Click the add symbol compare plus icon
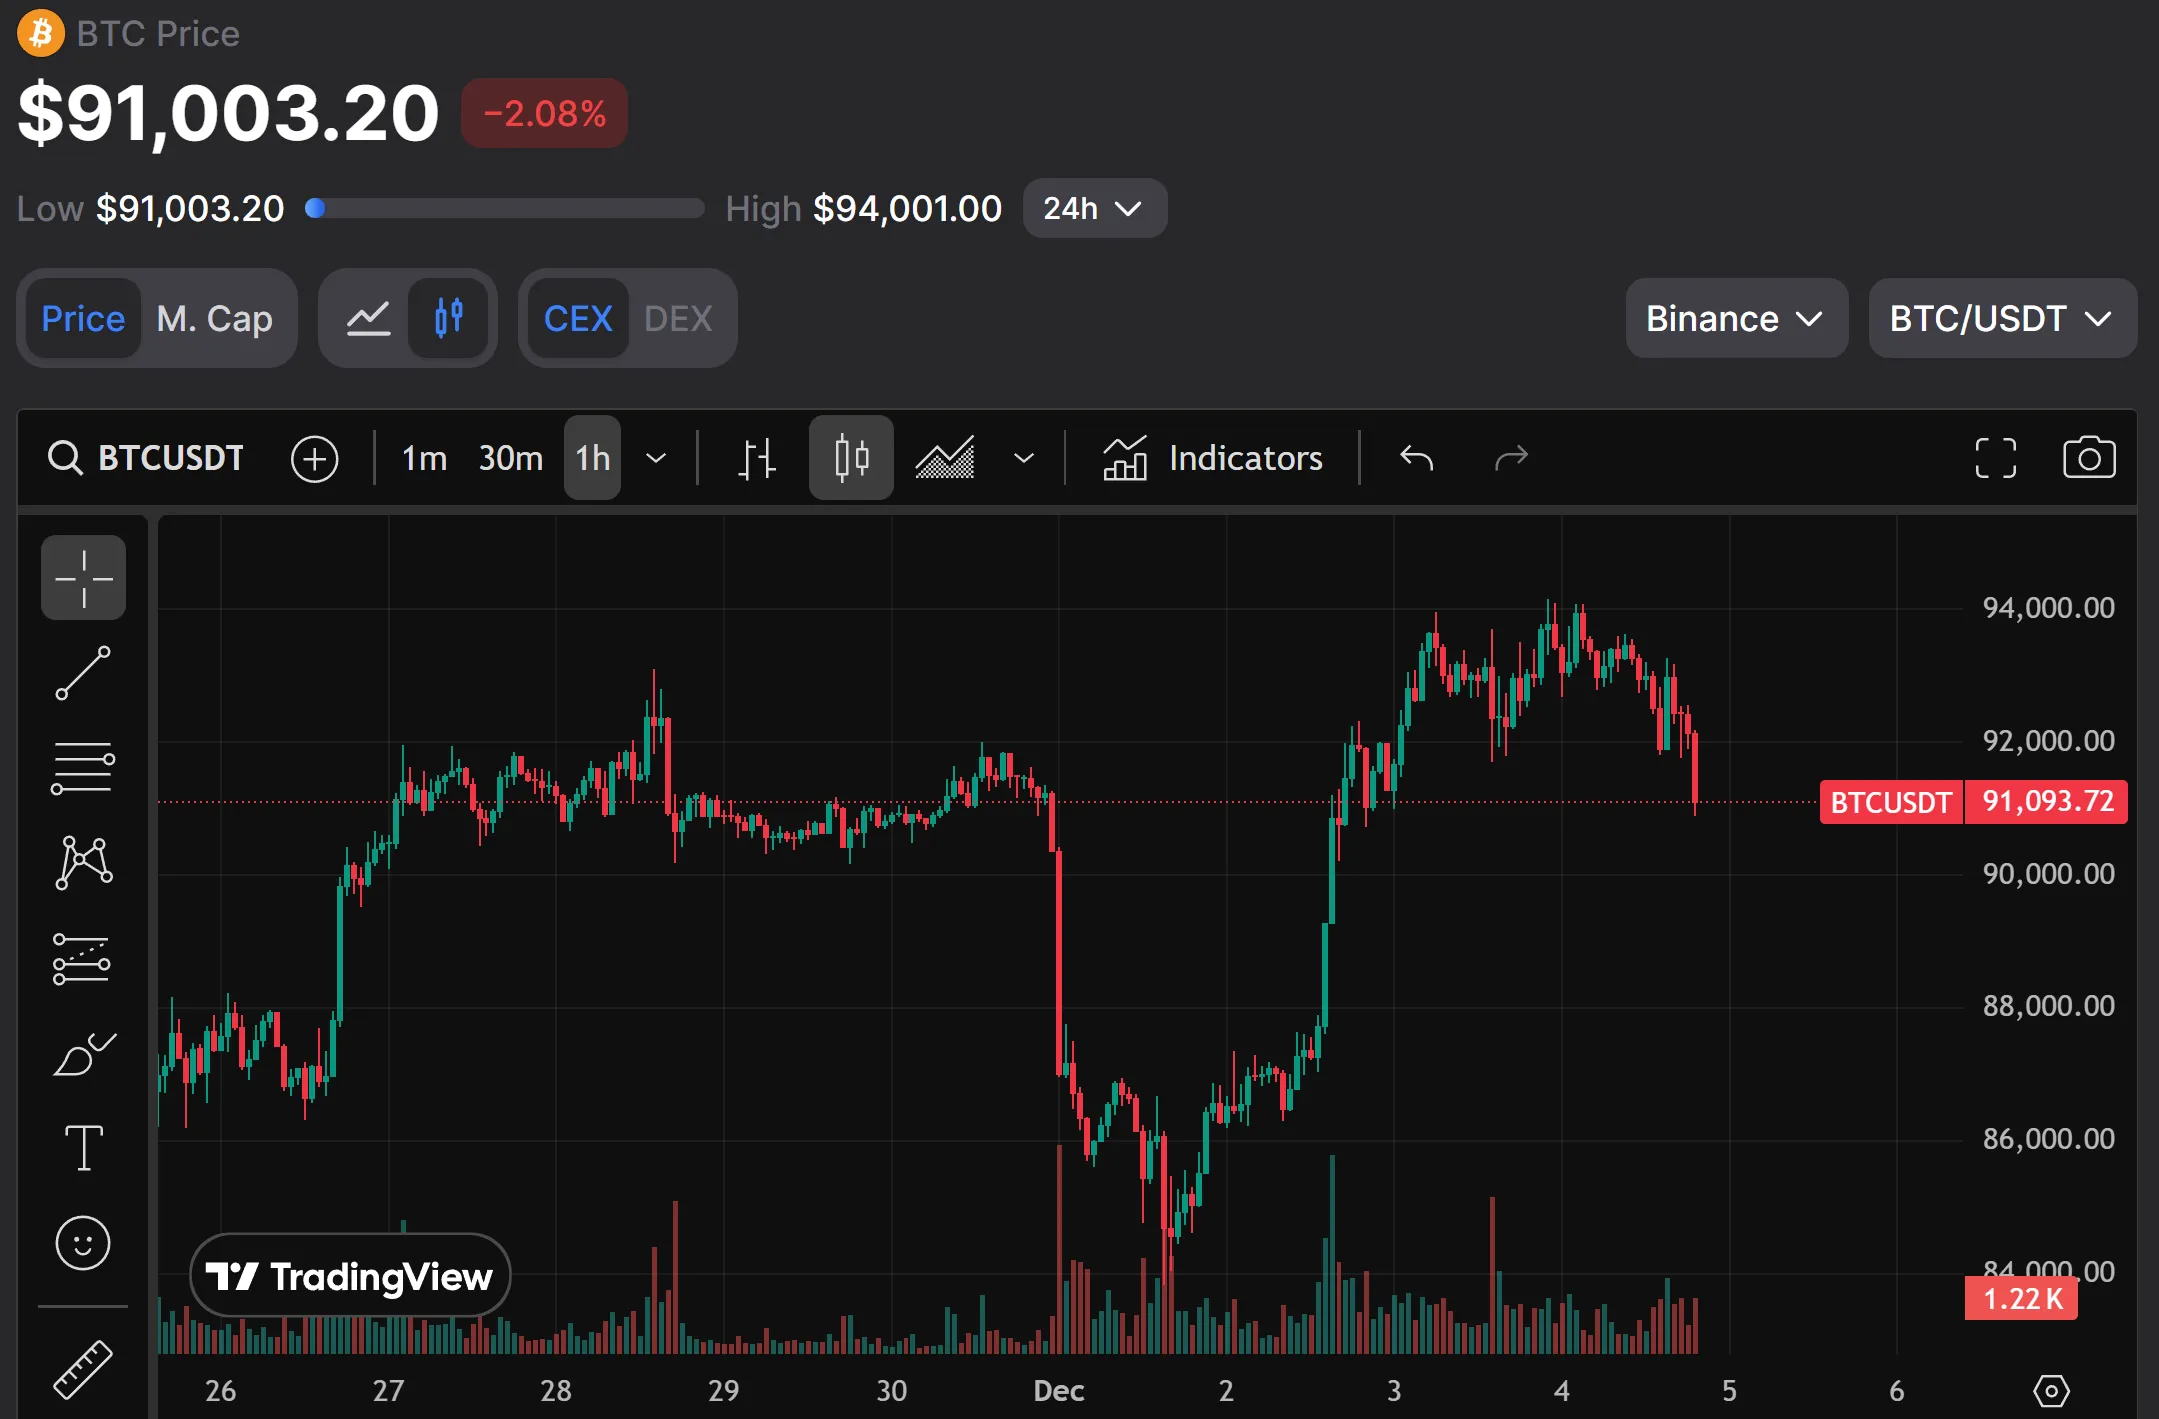 (314, 459)
